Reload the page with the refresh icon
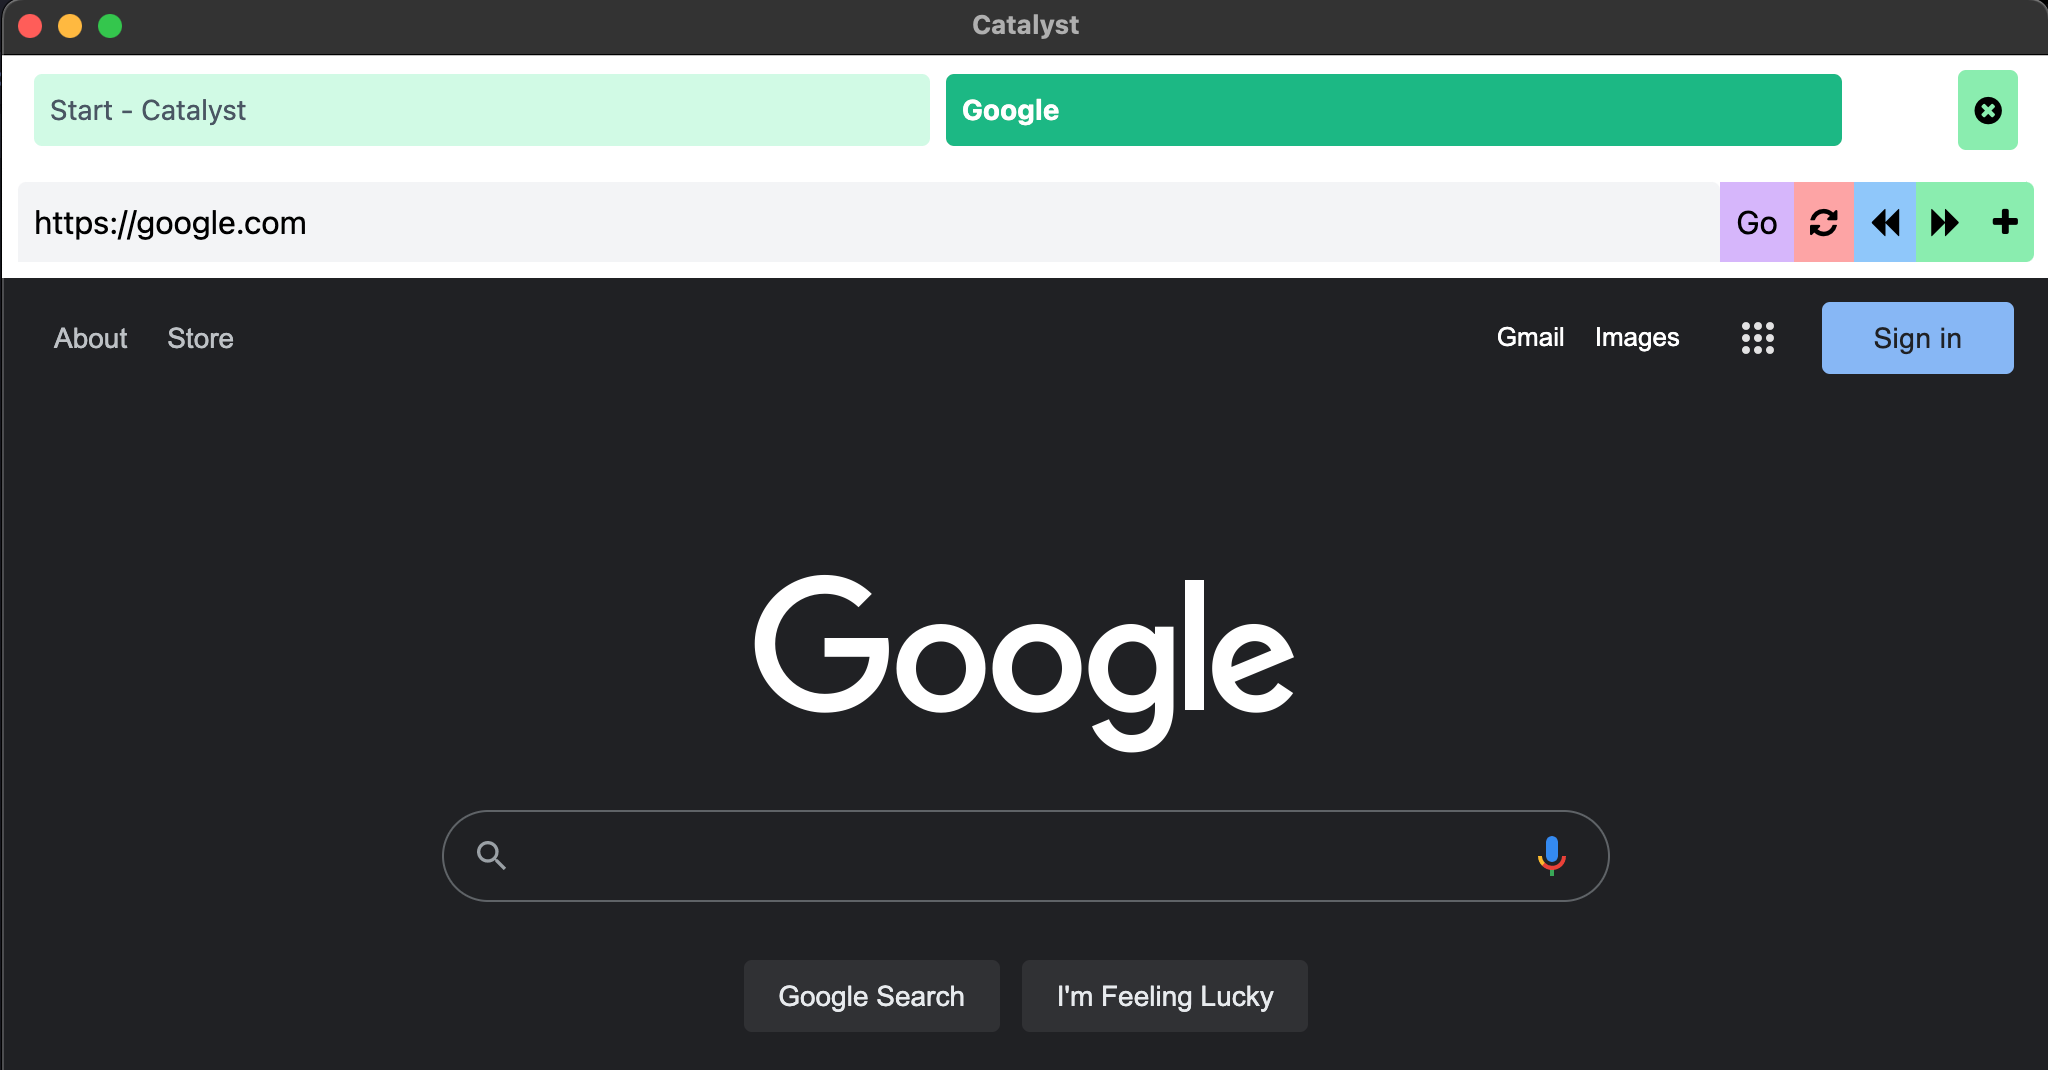 pos(1823,222)
